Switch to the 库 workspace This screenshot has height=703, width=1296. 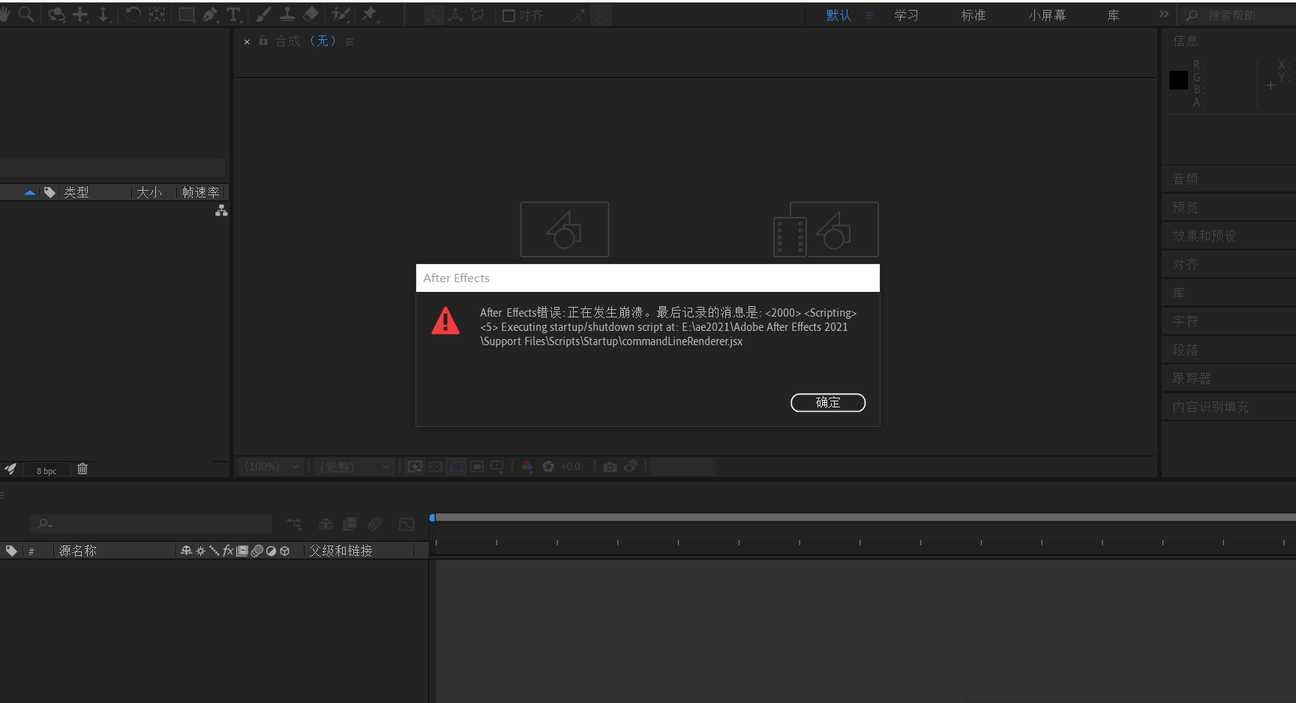tap(1113, 16)
